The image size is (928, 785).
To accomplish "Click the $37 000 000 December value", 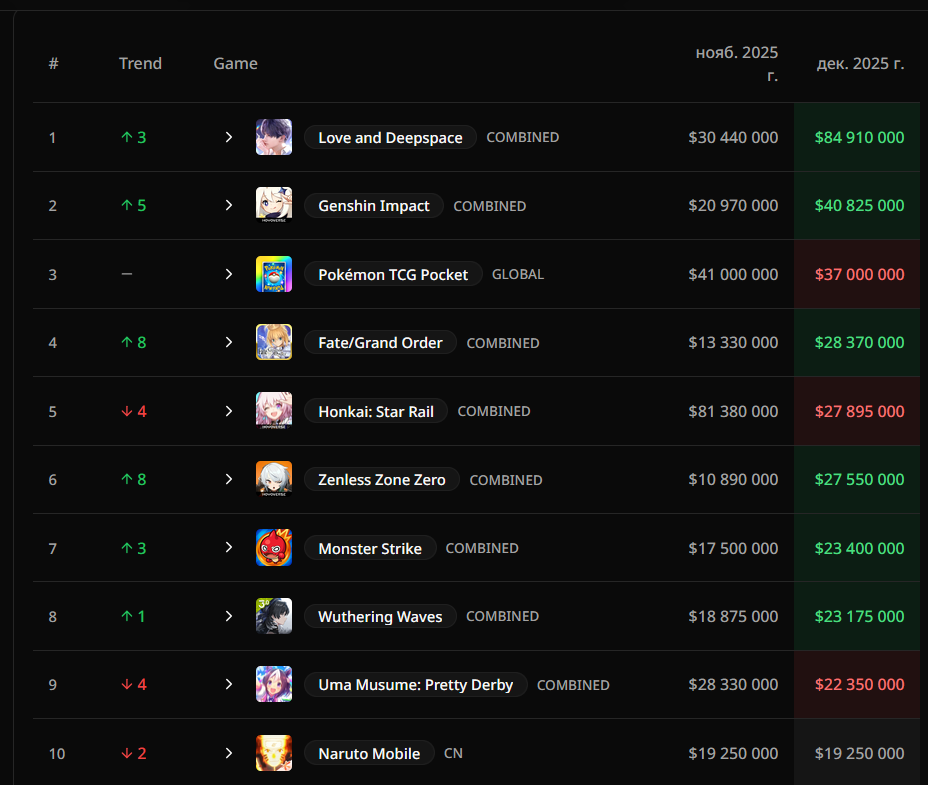I will [x=859, y=274].
